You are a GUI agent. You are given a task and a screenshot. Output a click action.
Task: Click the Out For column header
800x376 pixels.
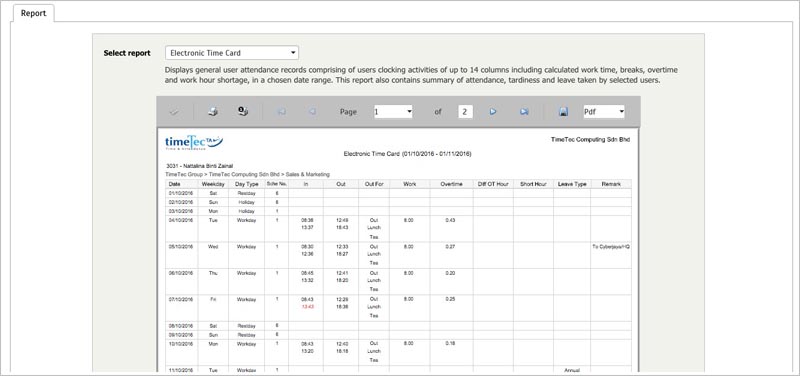tap(373, 184)
